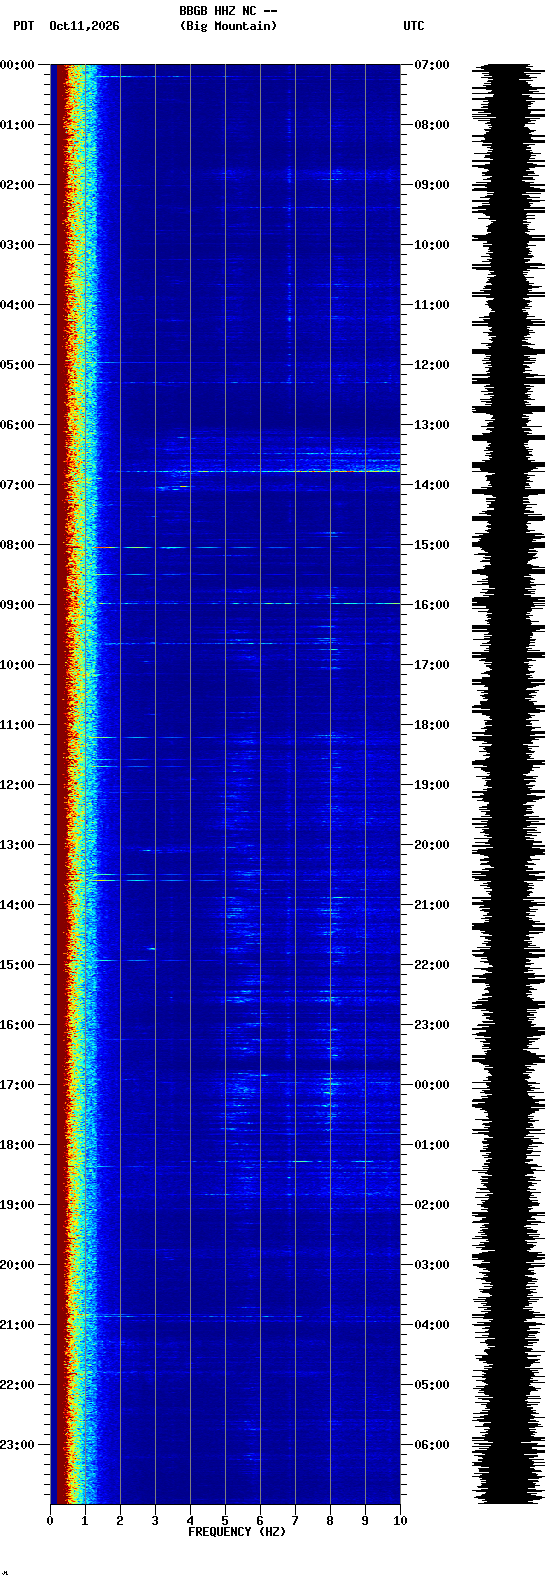The image size is (552, 1584).
Task: Click the 8 Hz frequency tick label
Action: [x=330, y=1521]
